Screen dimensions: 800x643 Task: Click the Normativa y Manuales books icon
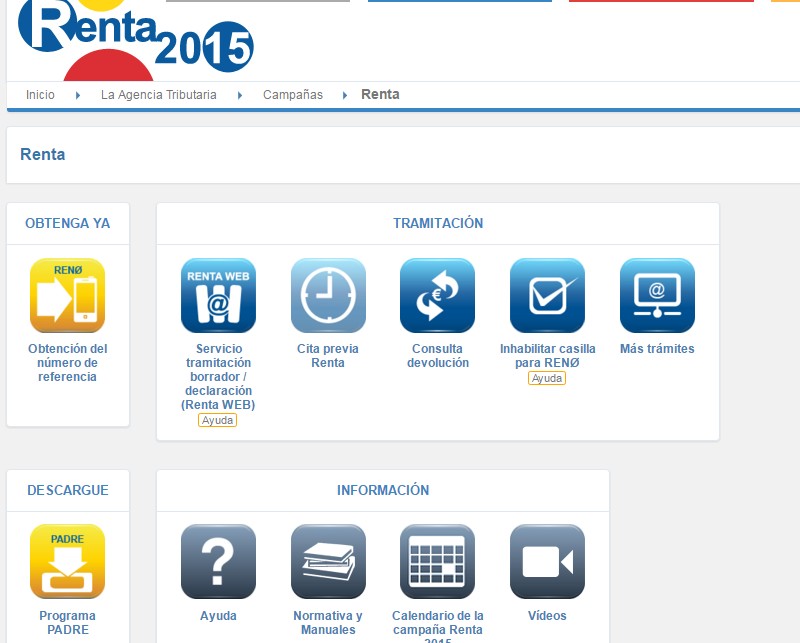(328, 561)
